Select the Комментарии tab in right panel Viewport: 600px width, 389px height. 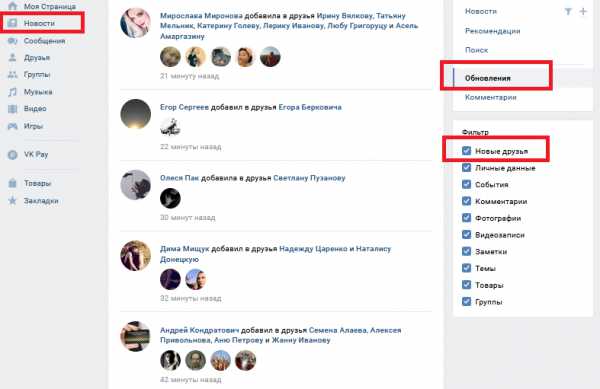(491, 97)
